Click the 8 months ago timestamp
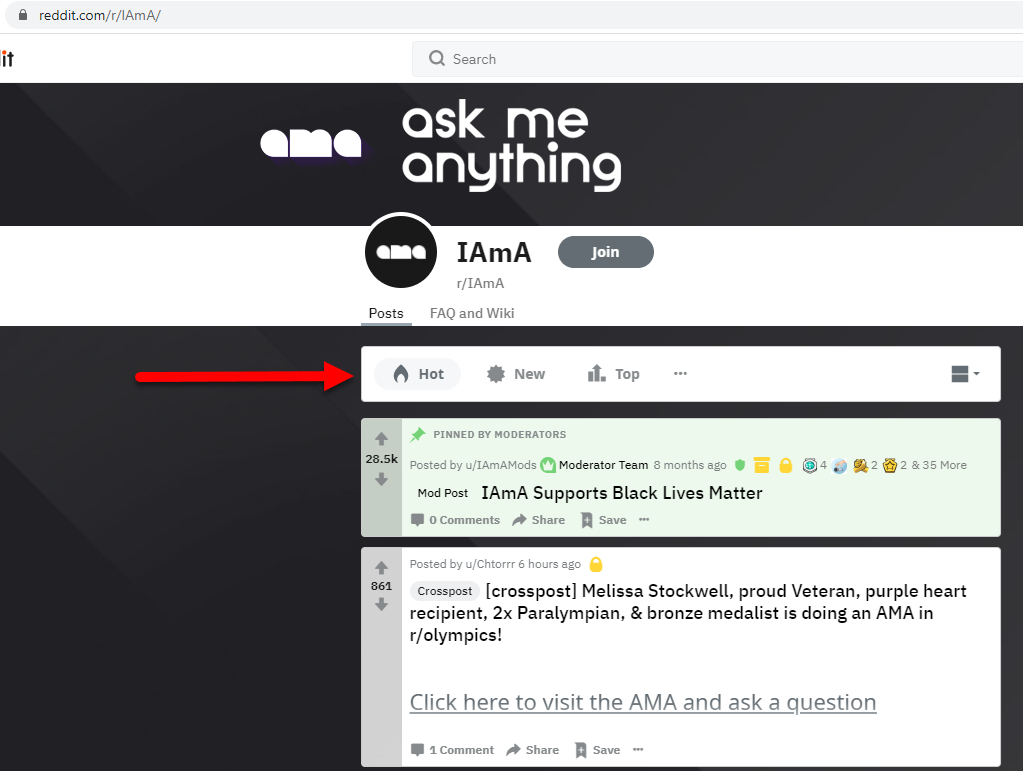Image resolution: width=1023 pixels, height=771 pixels. point(690,465)
